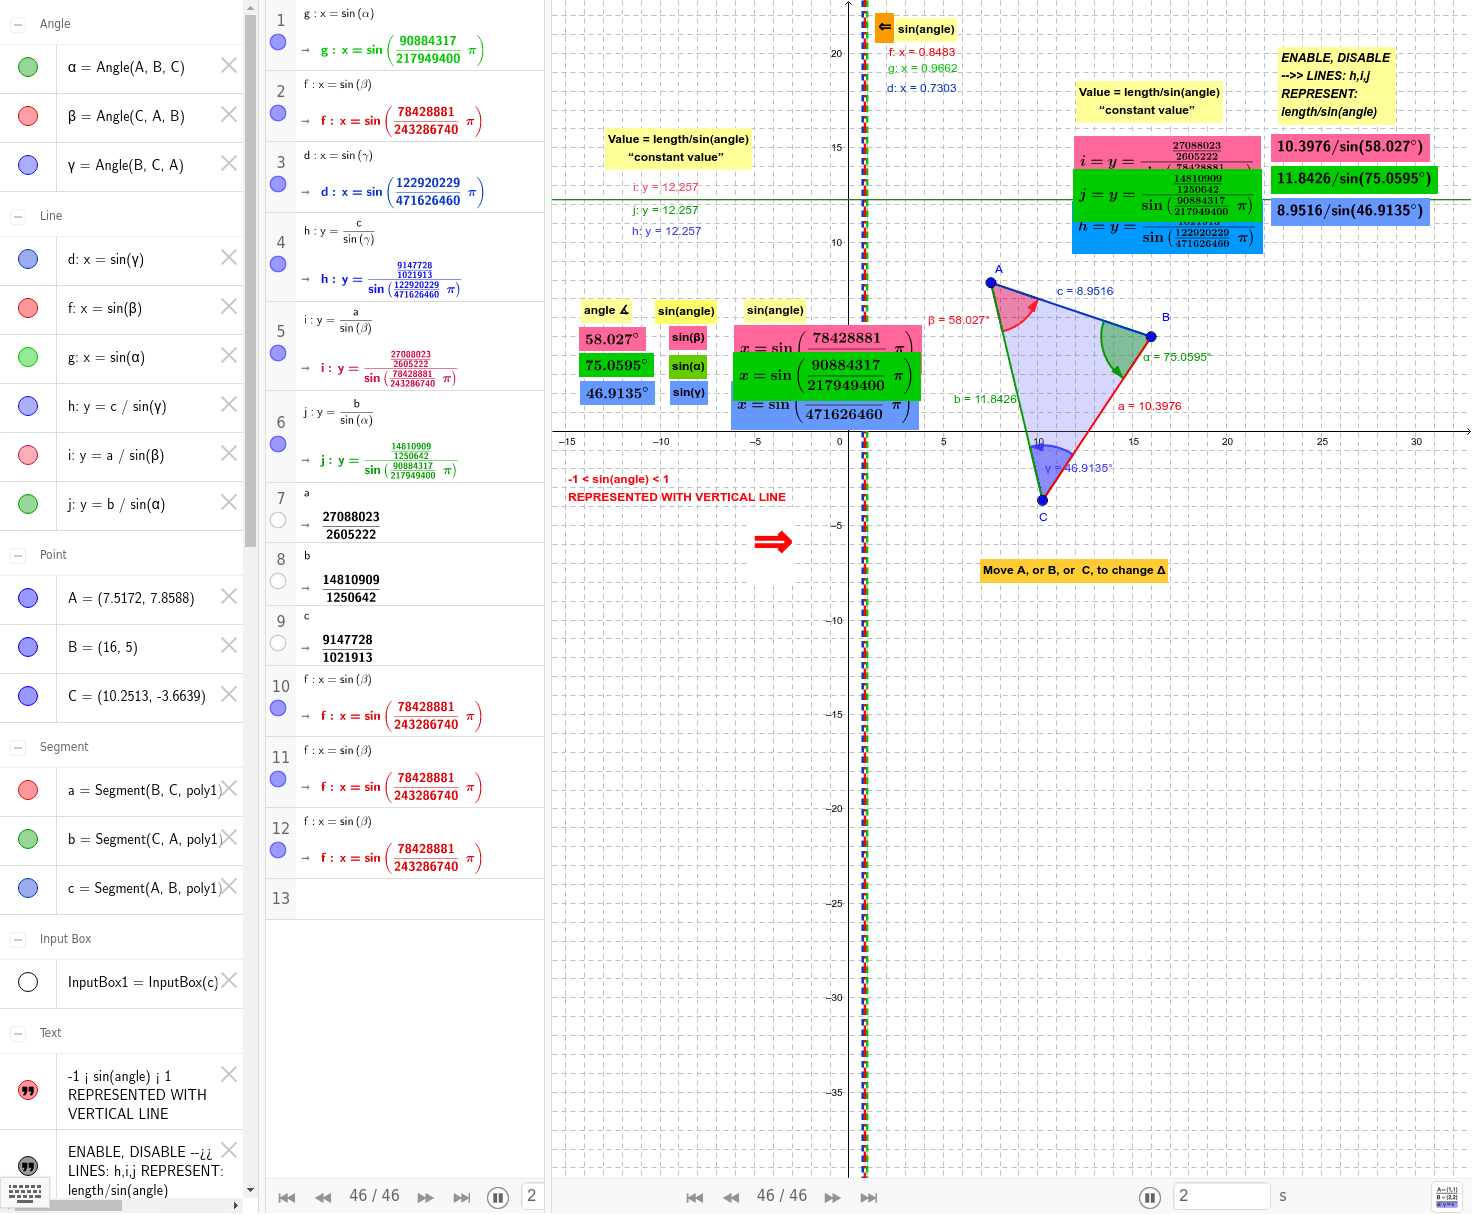Remove line f: x = sin(β)

[229, 307]
